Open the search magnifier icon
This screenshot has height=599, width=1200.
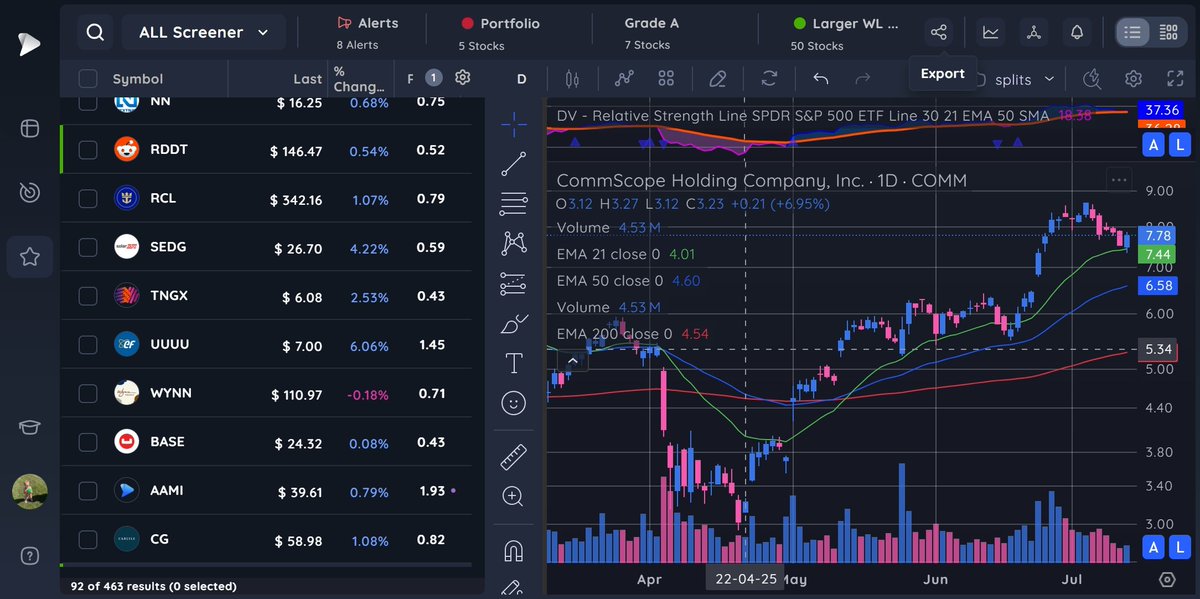[95, 32]
